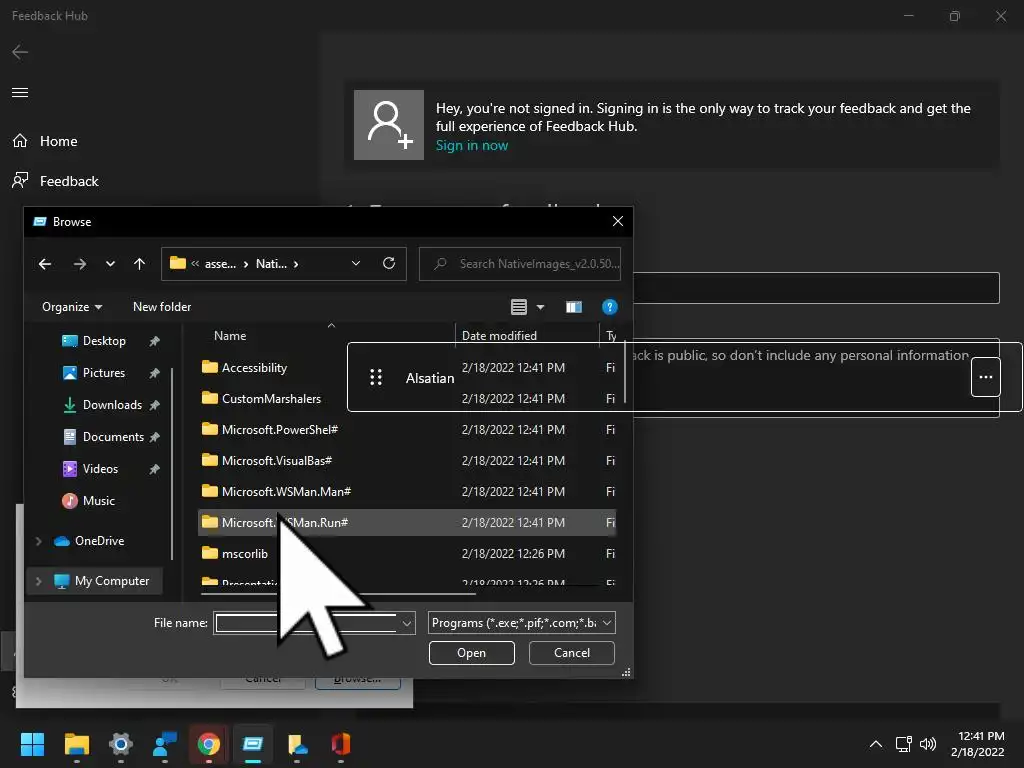Image resolution: width=1024 pixels, height=768 pixels.
Task: Click Sign in now link
Action: point(472,145)
